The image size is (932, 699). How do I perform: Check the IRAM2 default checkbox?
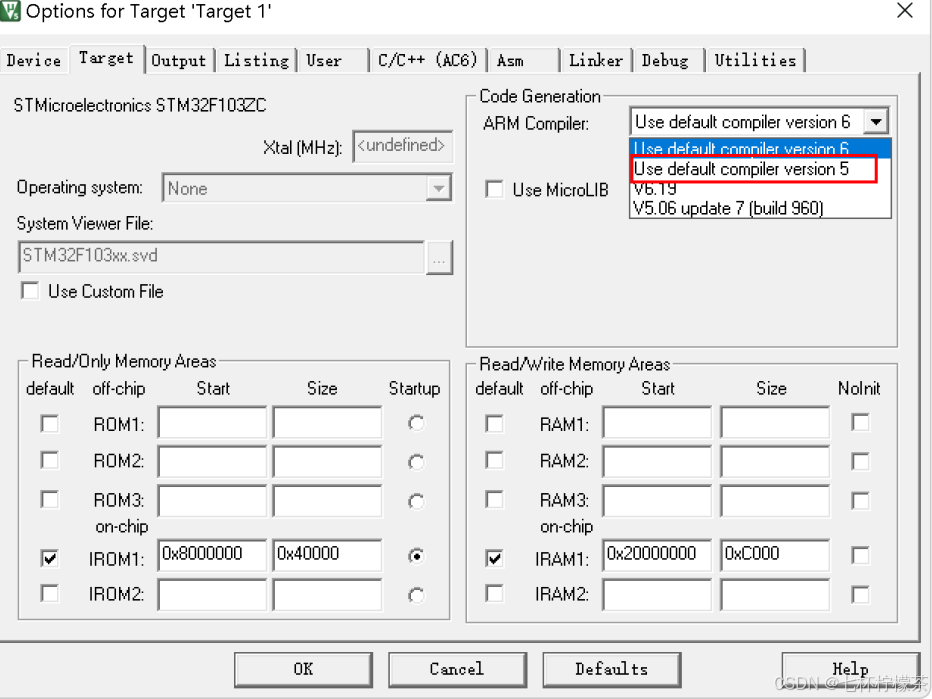point(495,593)
